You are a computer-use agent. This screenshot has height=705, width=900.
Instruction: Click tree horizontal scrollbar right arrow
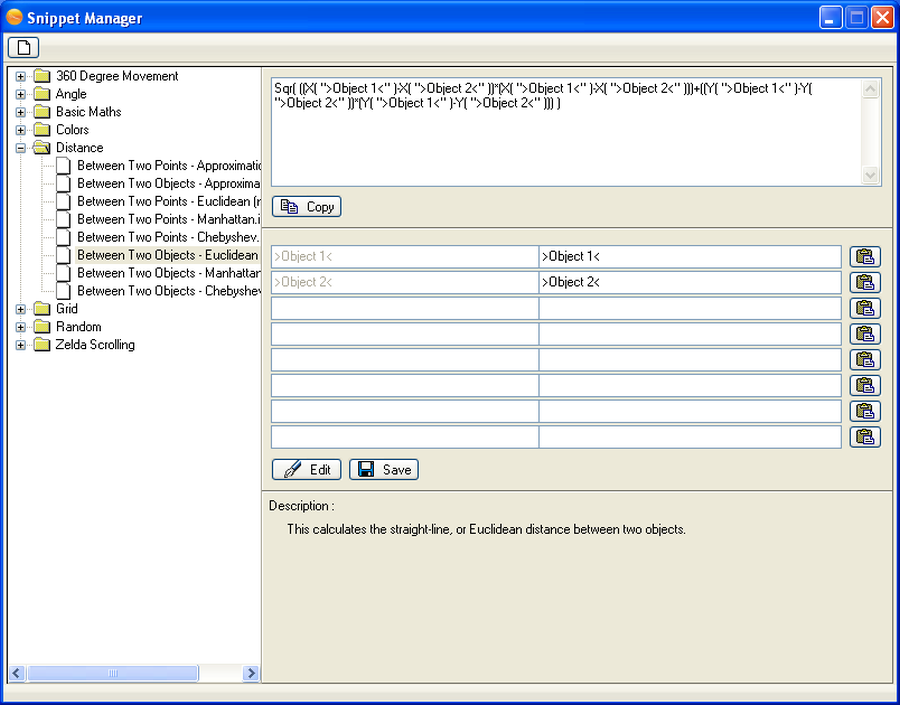251,673
